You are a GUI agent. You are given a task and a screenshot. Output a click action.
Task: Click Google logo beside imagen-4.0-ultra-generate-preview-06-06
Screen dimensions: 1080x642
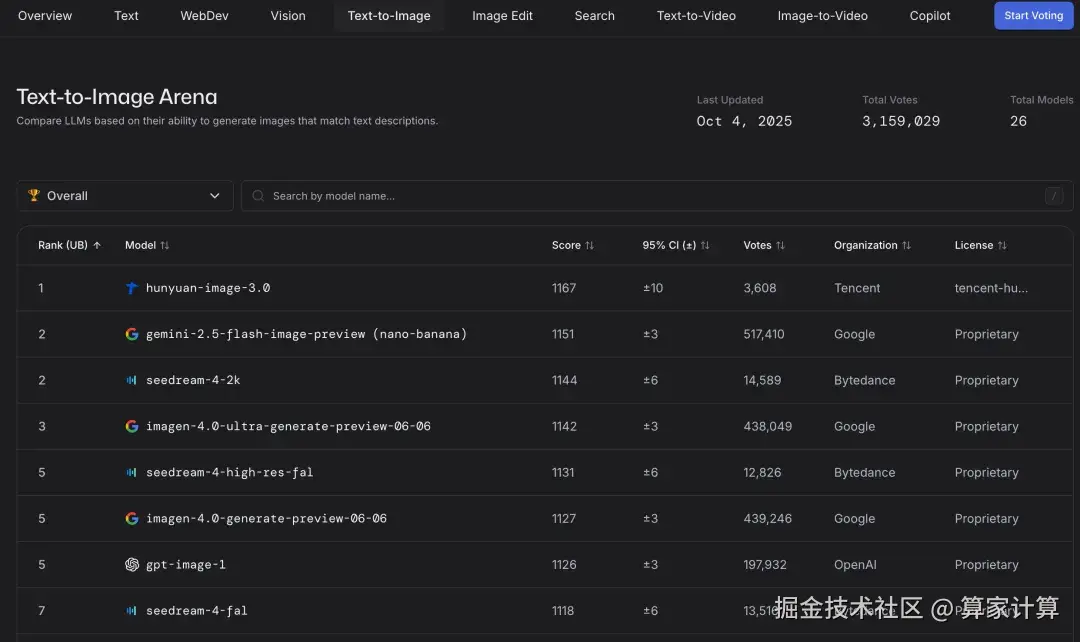132,426
